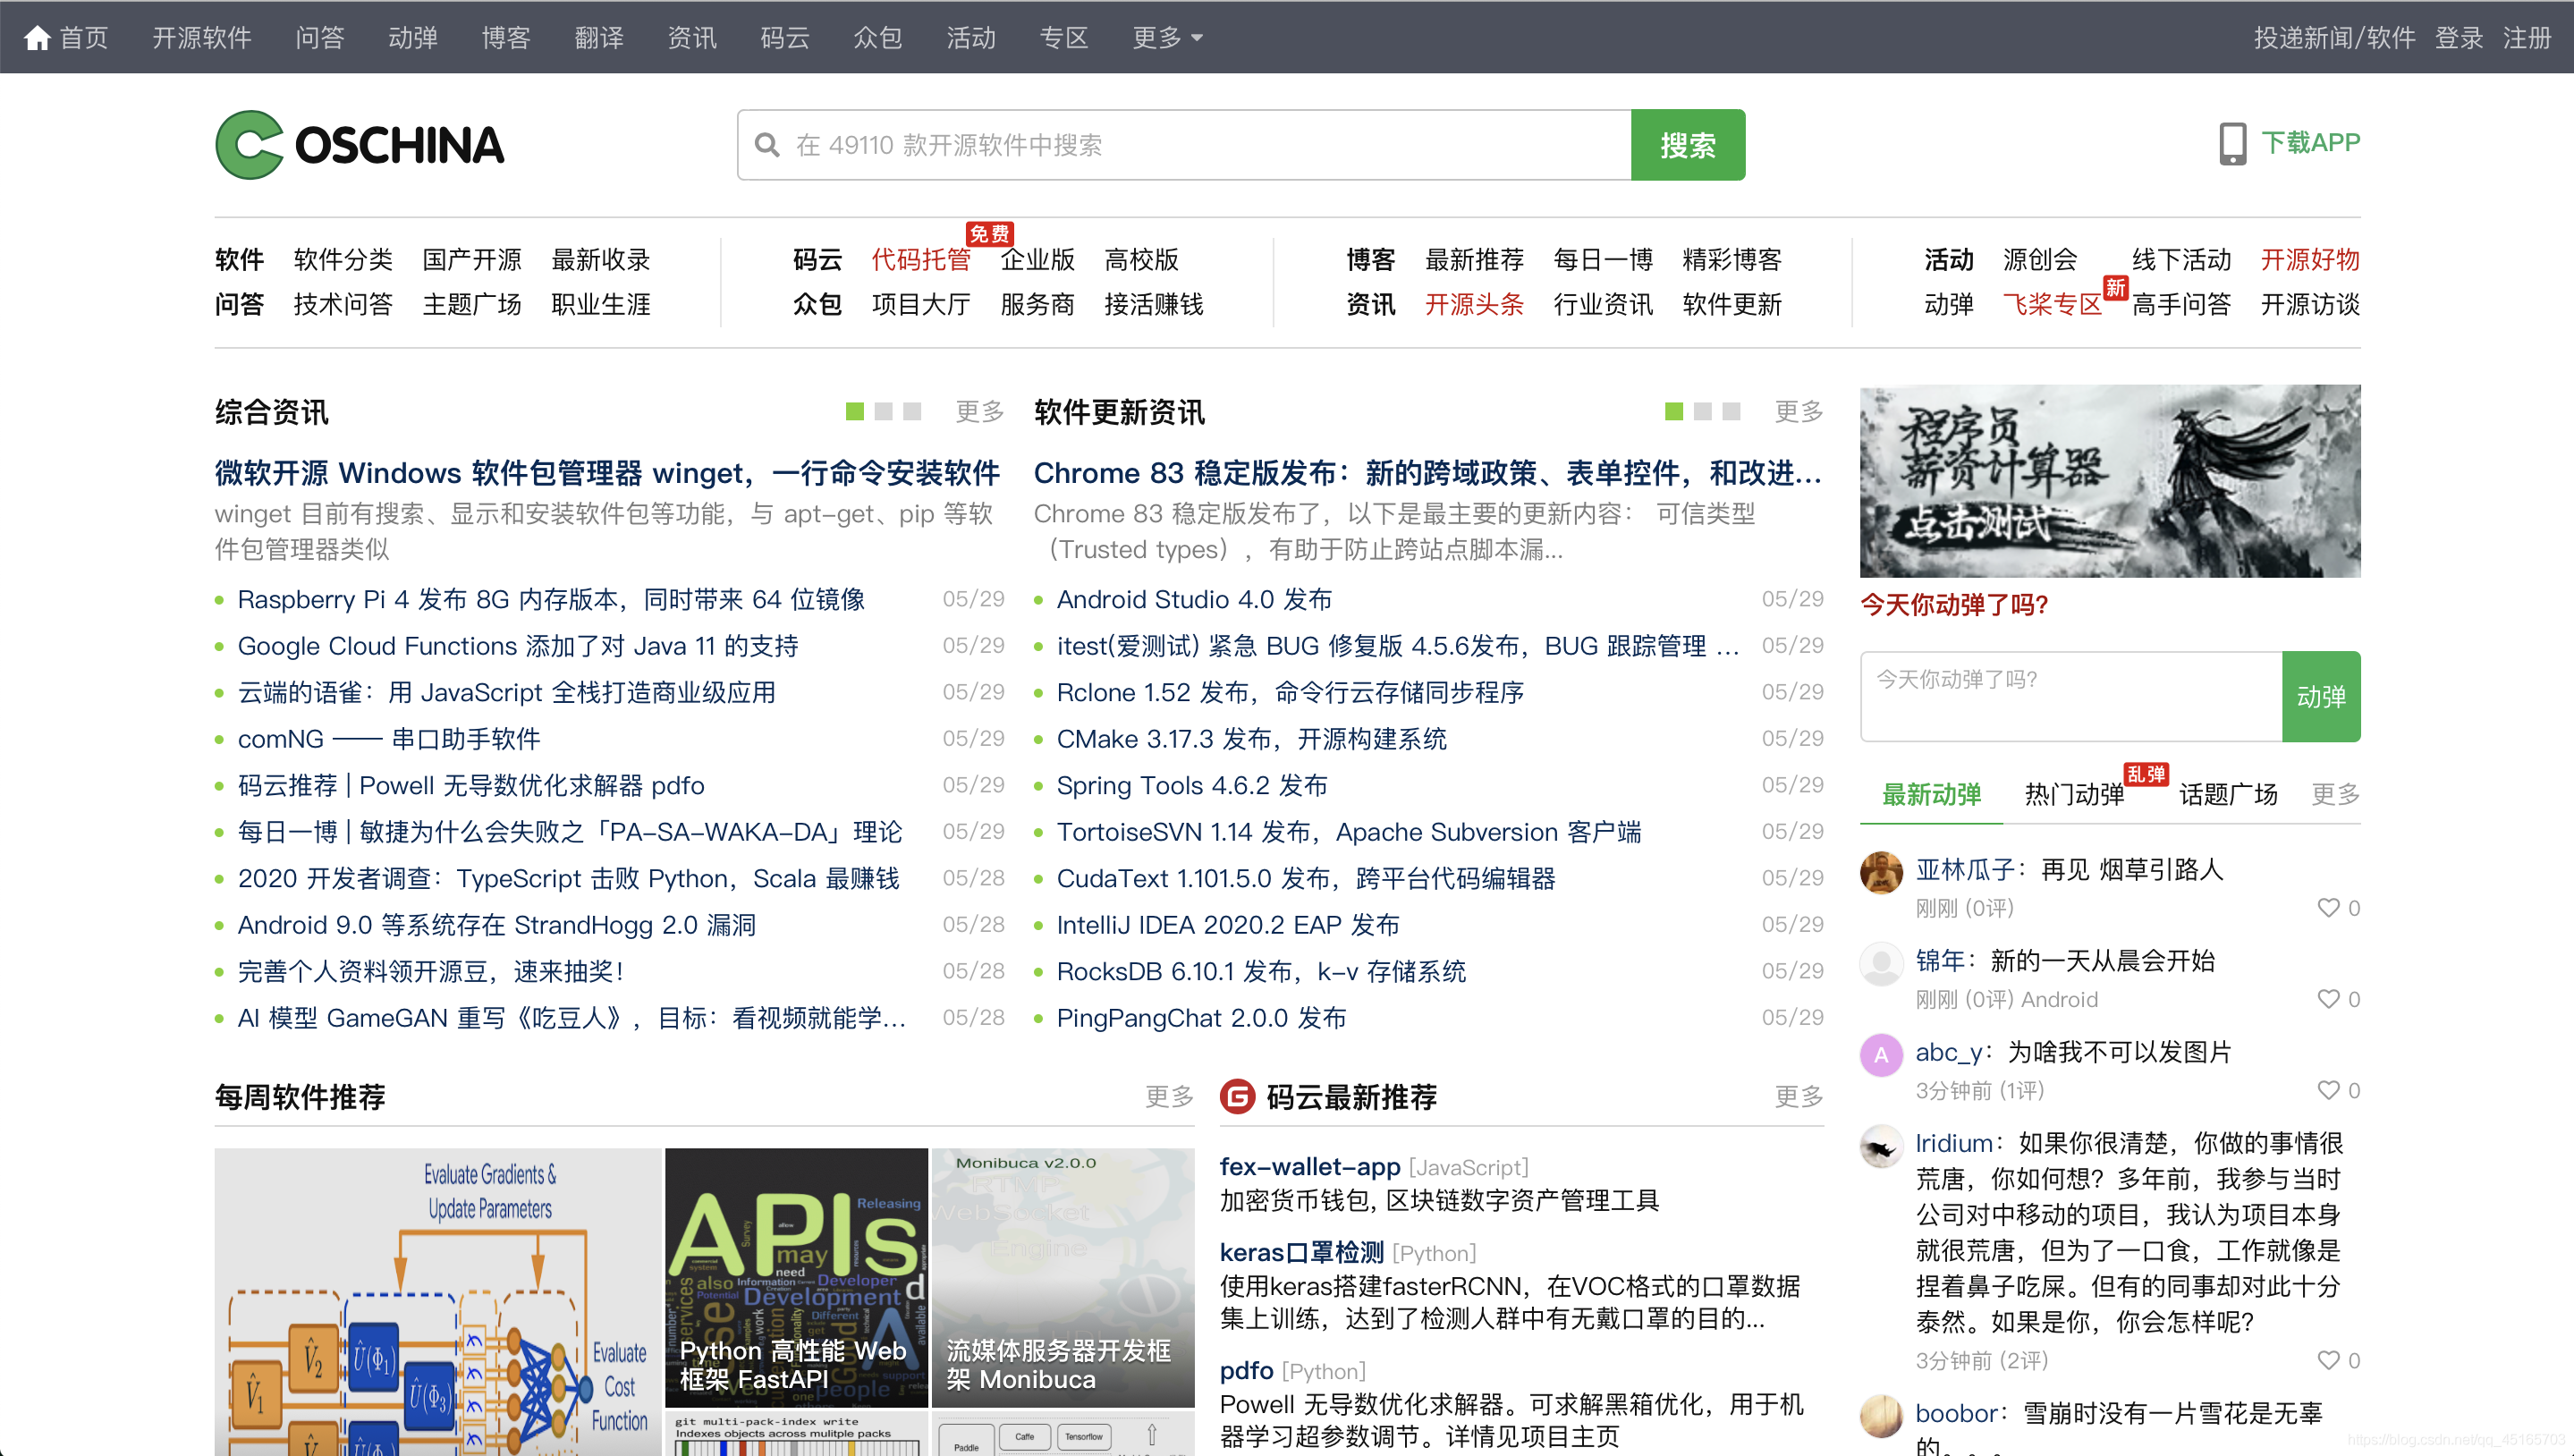Open 飞桨专区 link
This screenshot has width=2574, height=1456.
[x=2052, y=304]
